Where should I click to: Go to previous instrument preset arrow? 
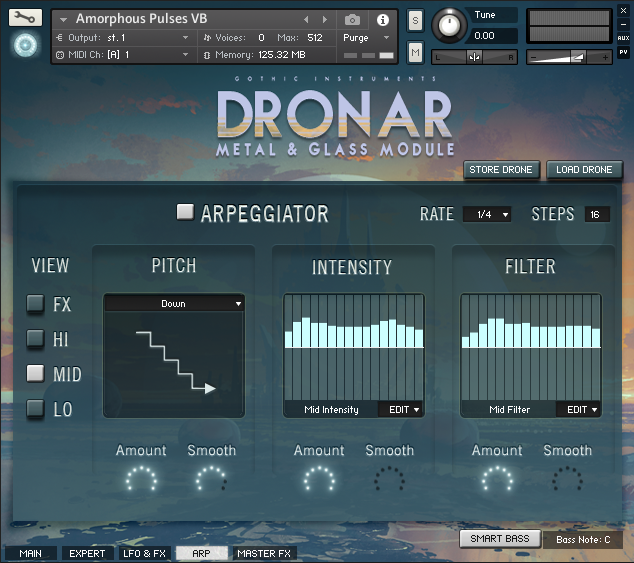pyautogui.click(x=306, y=19)
